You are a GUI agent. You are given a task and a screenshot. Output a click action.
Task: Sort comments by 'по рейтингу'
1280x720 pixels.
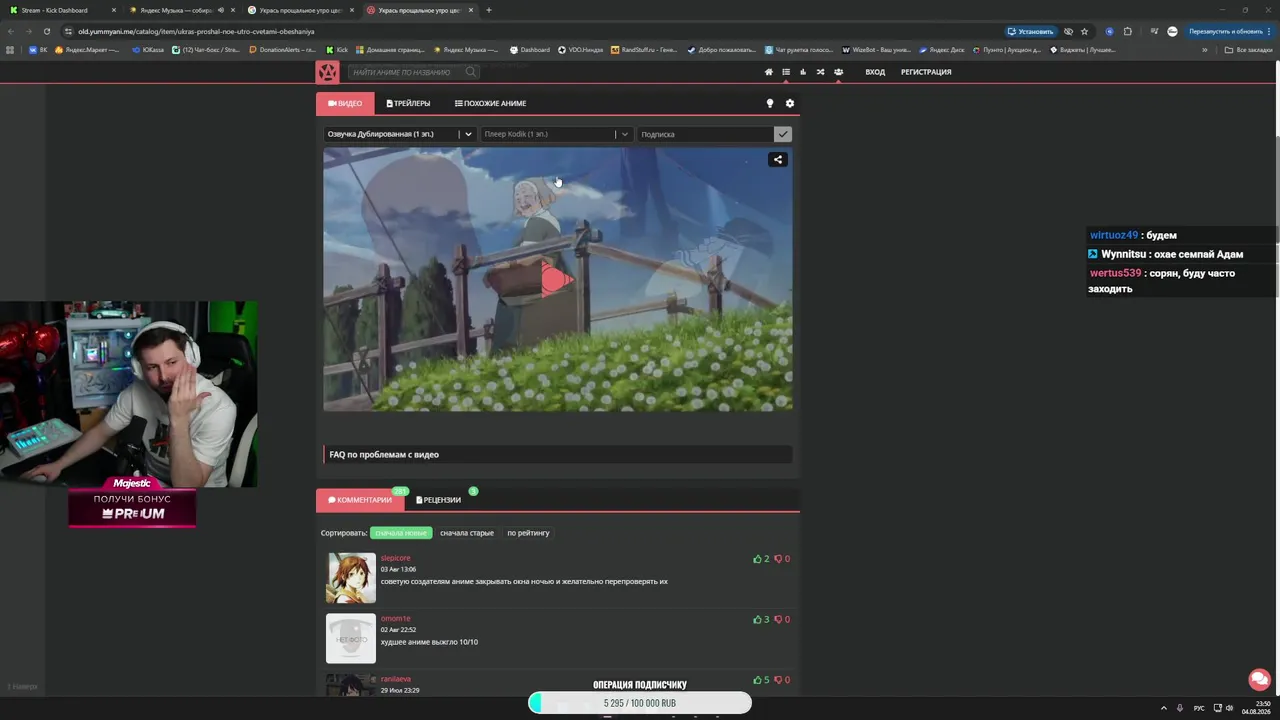coord(528,533)
